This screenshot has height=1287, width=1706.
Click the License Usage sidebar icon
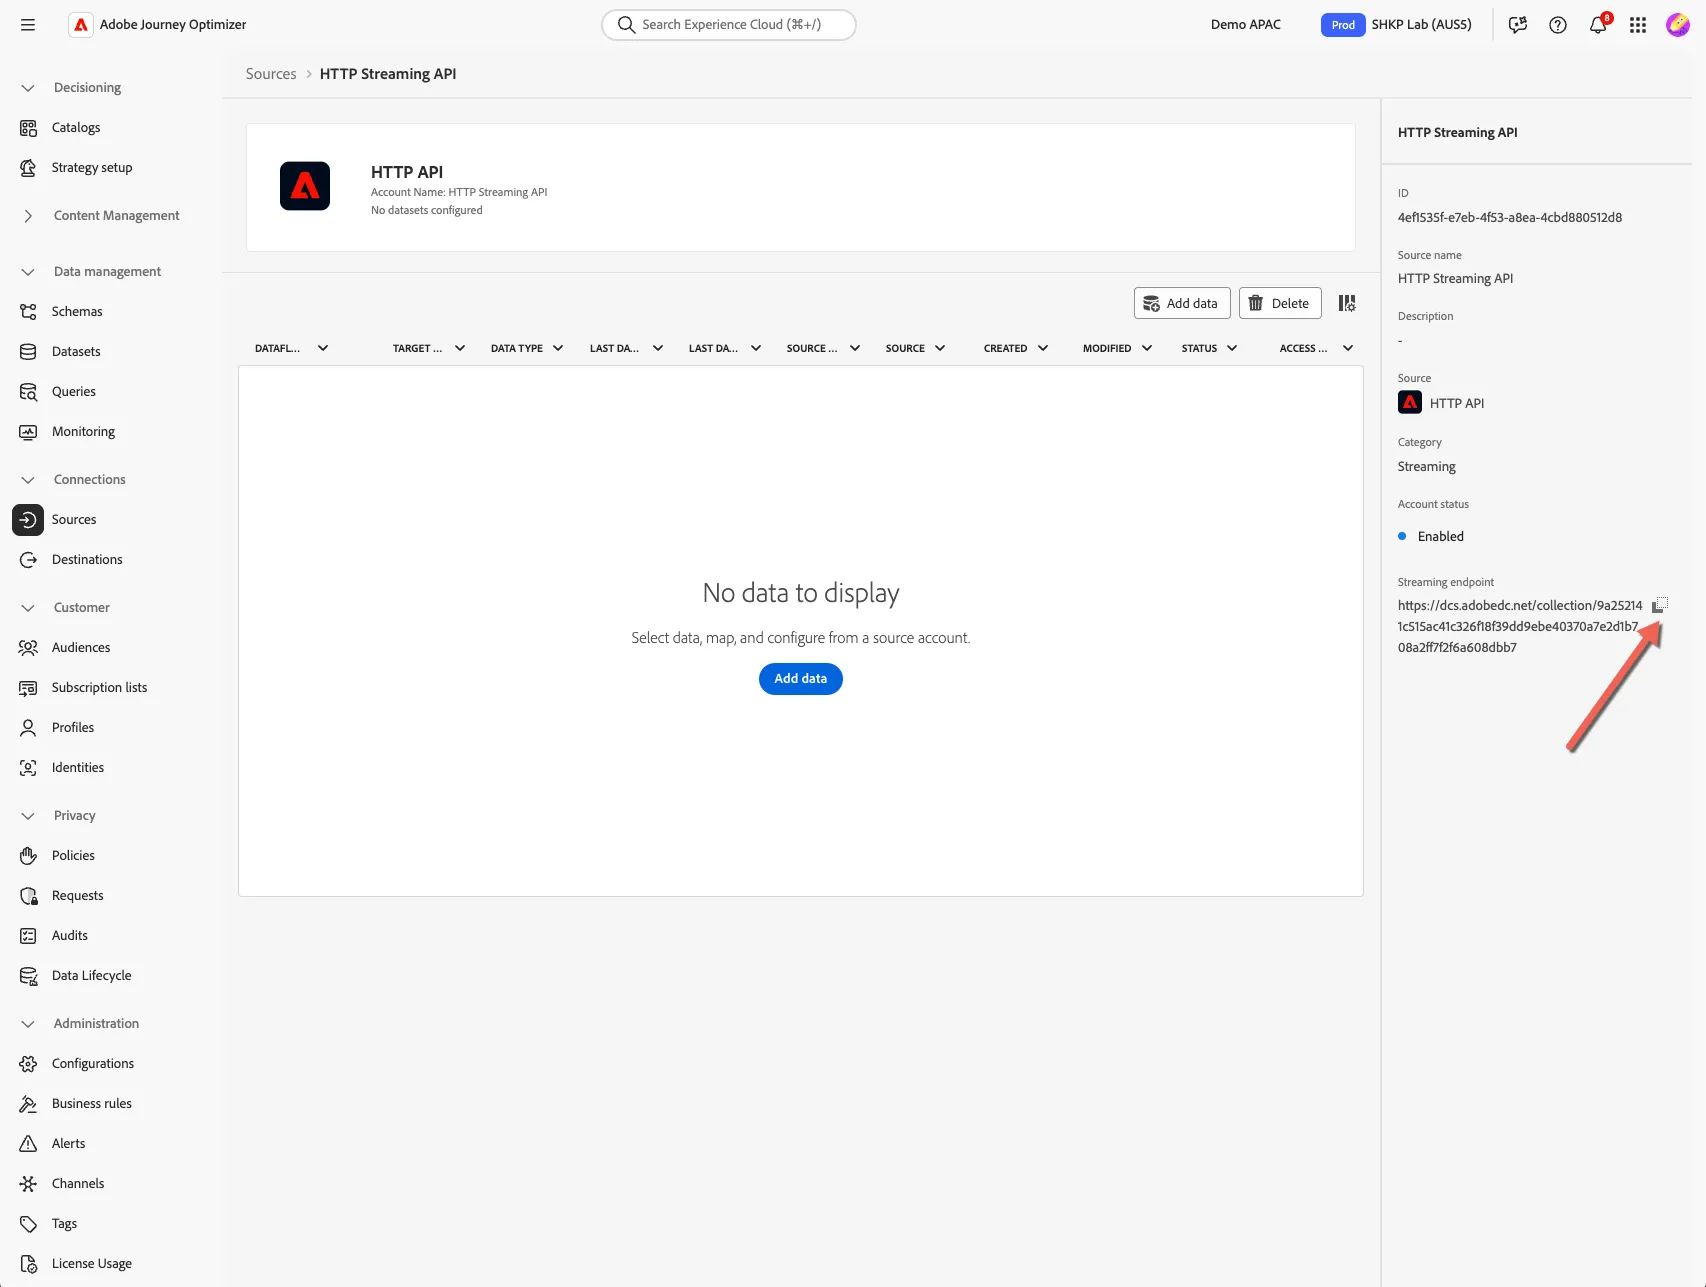coord(28,1264)
